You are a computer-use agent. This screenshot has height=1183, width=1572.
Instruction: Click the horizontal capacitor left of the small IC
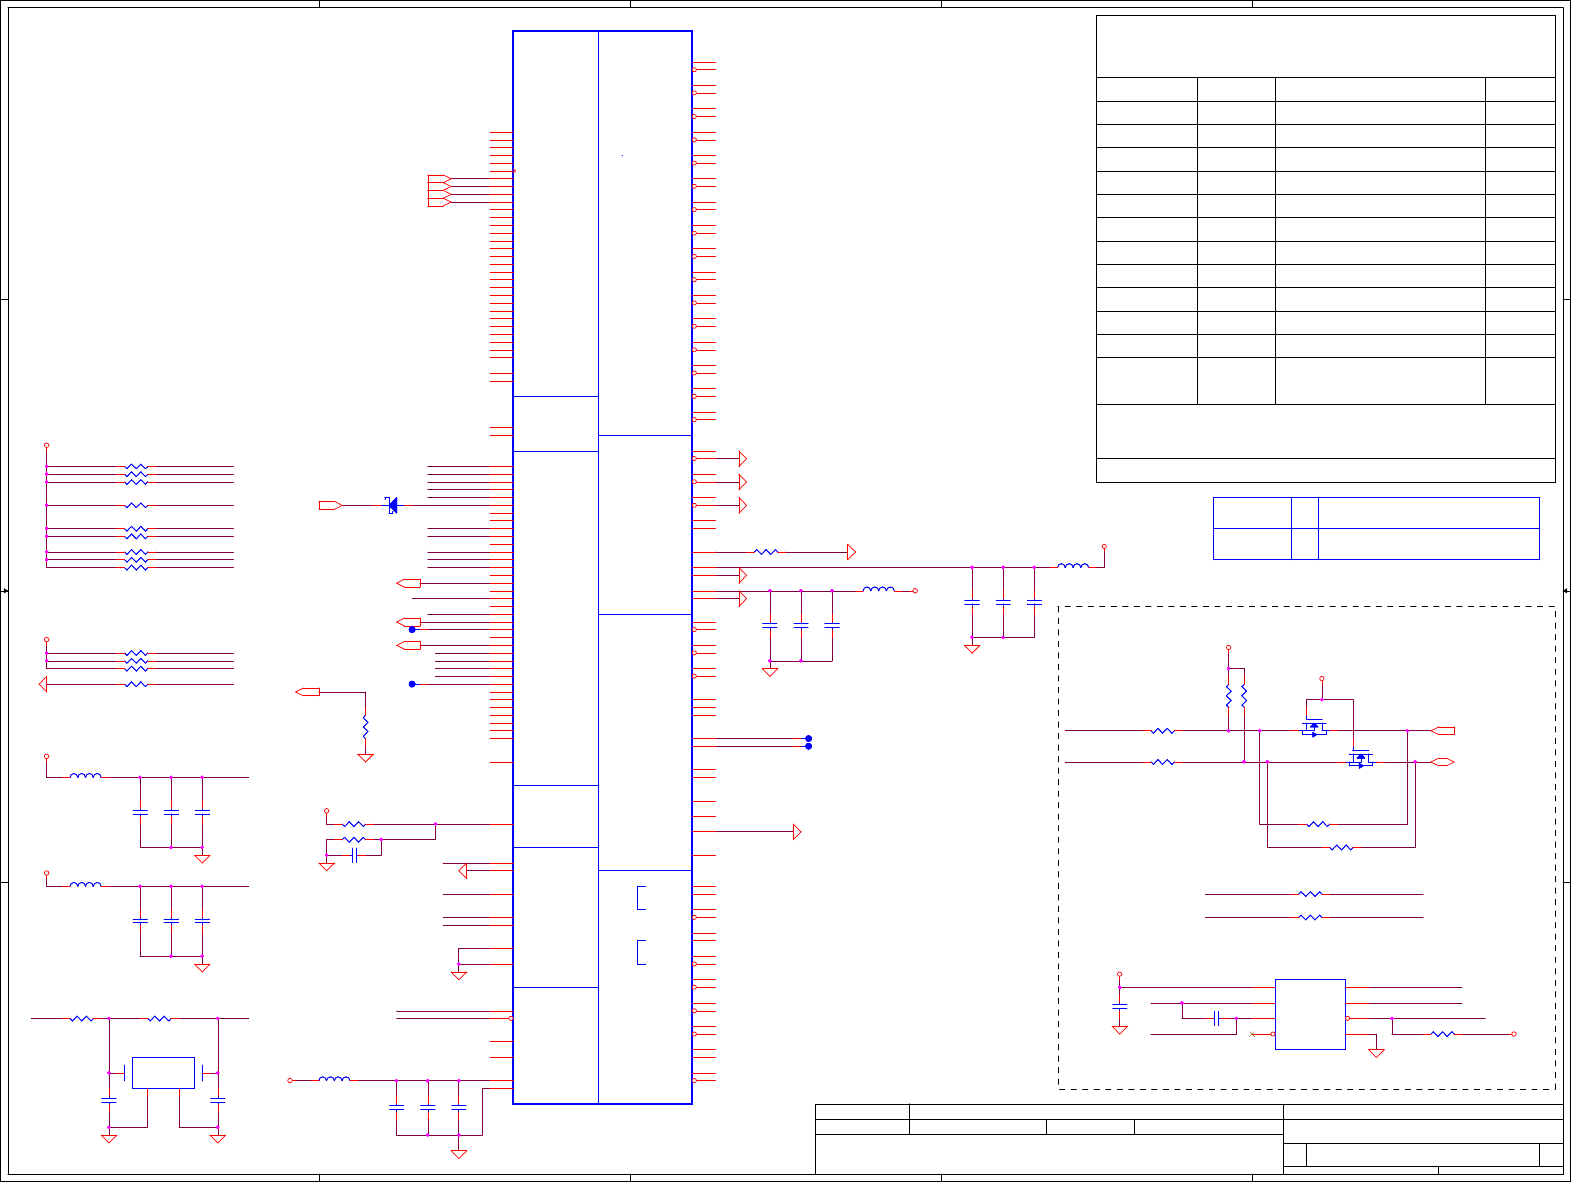[1217, 1018]
